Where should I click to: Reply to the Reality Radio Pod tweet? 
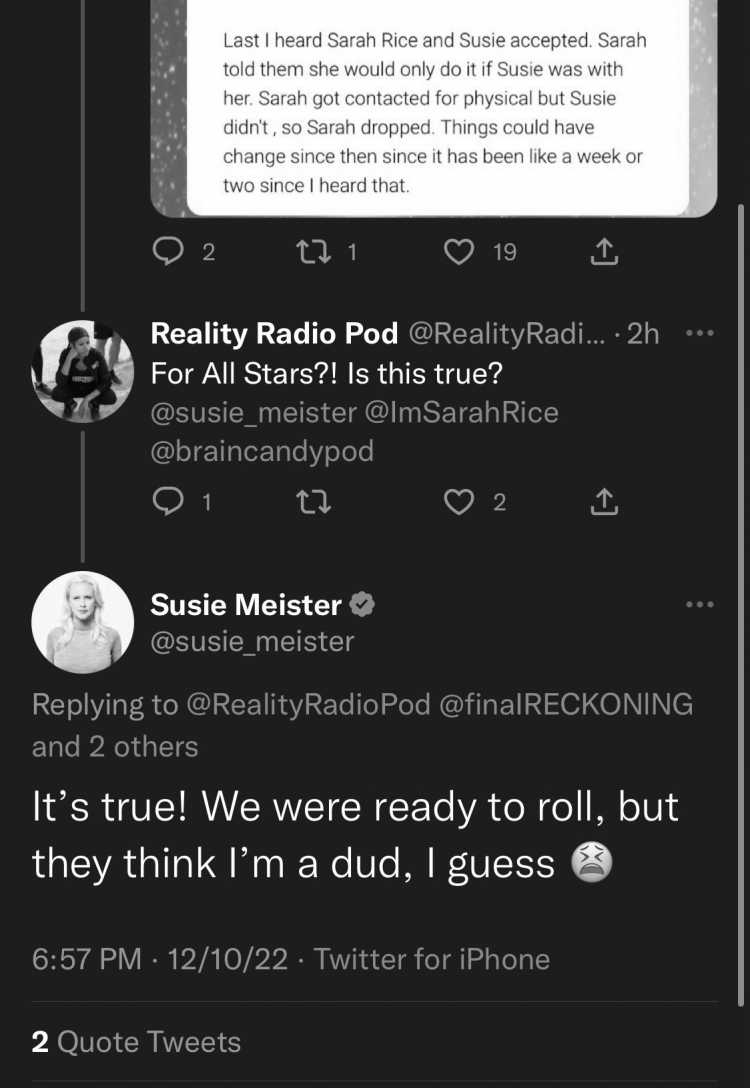point(167,502)
